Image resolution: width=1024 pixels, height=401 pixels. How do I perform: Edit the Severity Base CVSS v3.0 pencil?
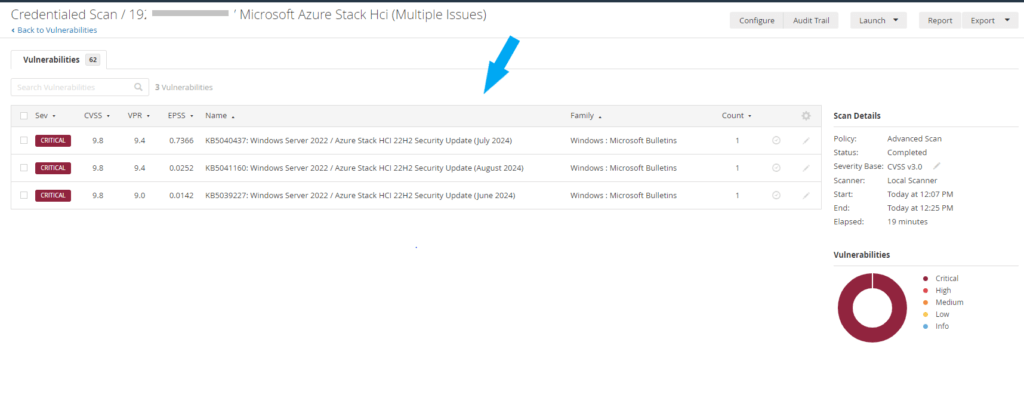point(936,166)
